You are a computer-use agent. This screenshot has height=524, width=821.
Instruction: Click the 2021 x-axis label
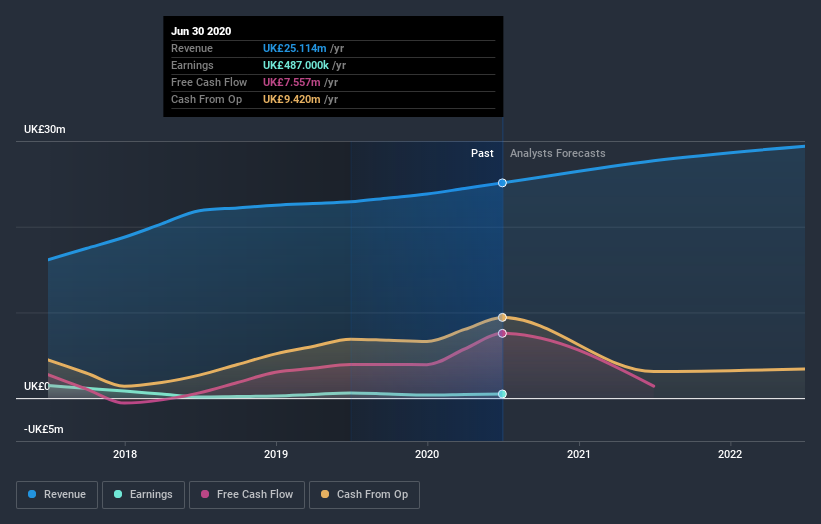(579, 454)
